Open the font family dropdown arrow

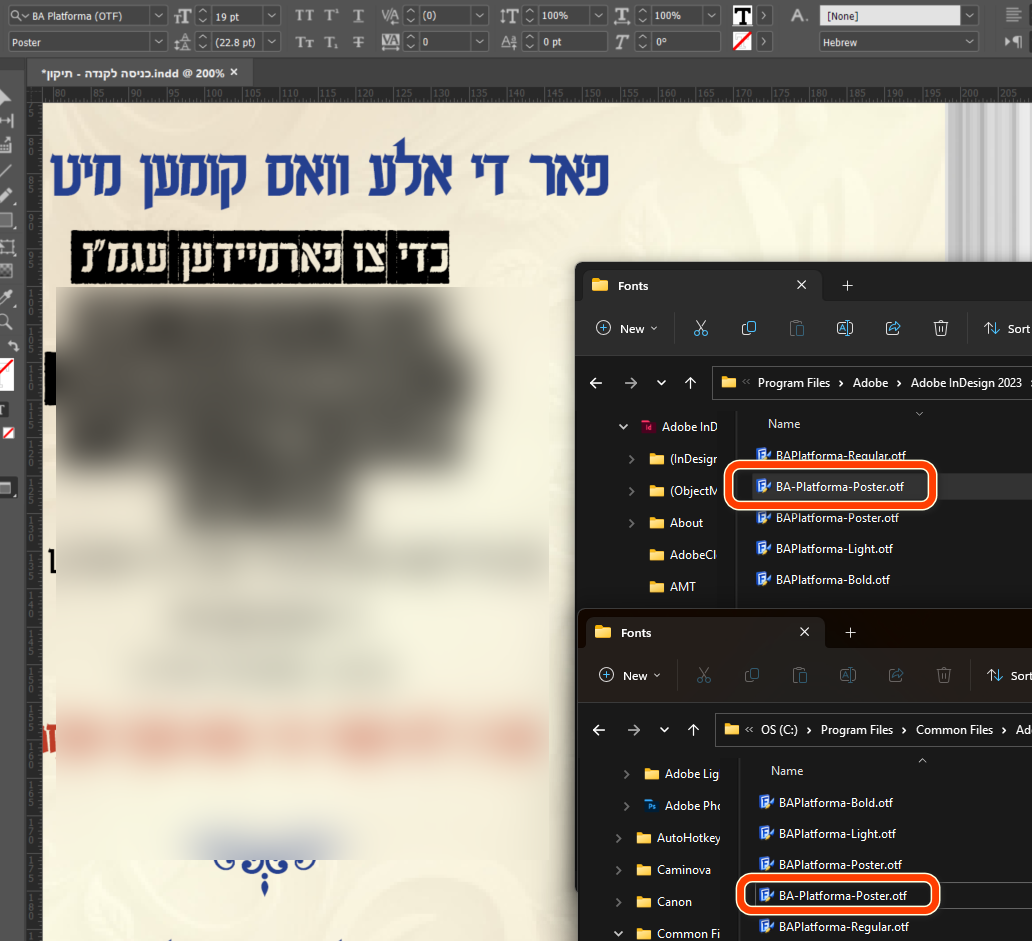point(158,15)
